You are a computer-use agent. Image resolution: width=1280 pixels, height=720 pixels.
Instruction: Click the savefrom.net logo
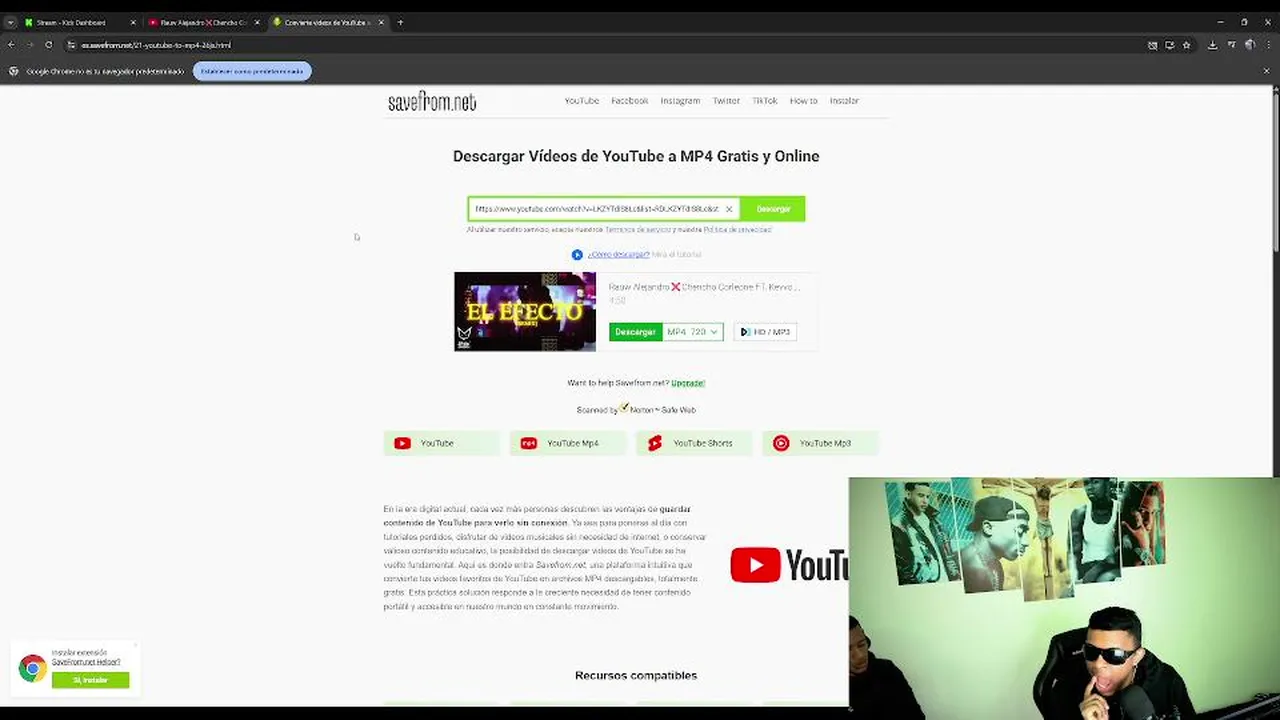[432, 101]
